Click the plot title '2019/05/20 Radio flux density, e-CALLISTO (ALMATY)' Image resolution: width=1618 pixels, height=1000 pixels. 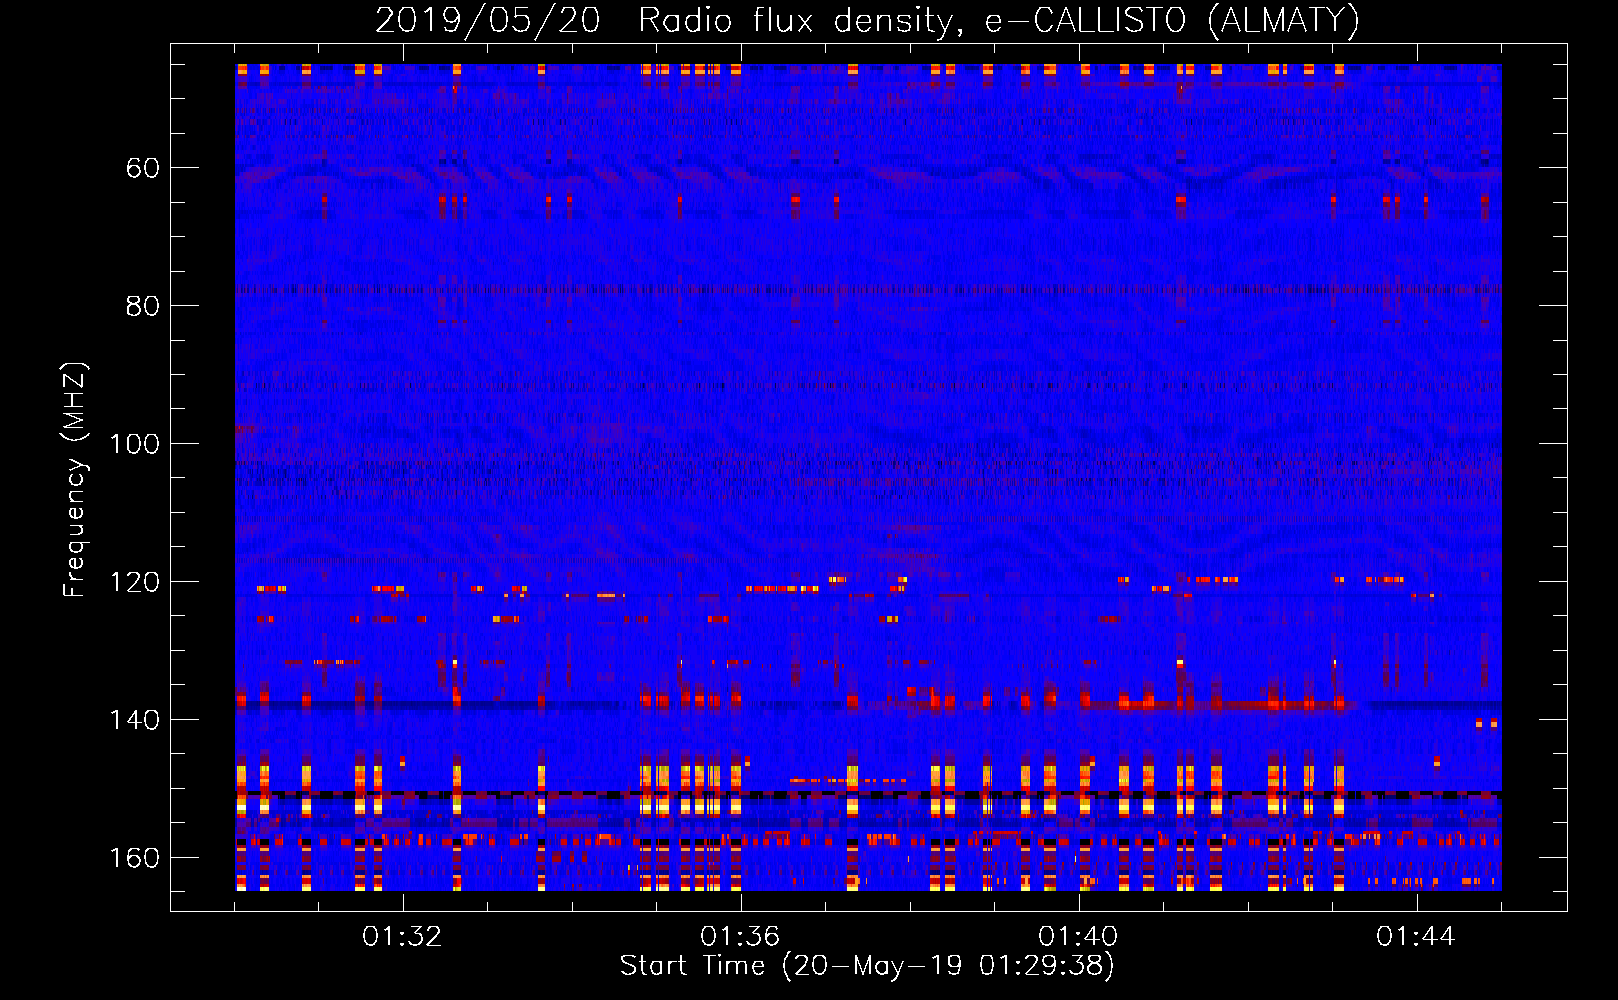(867, 20)
